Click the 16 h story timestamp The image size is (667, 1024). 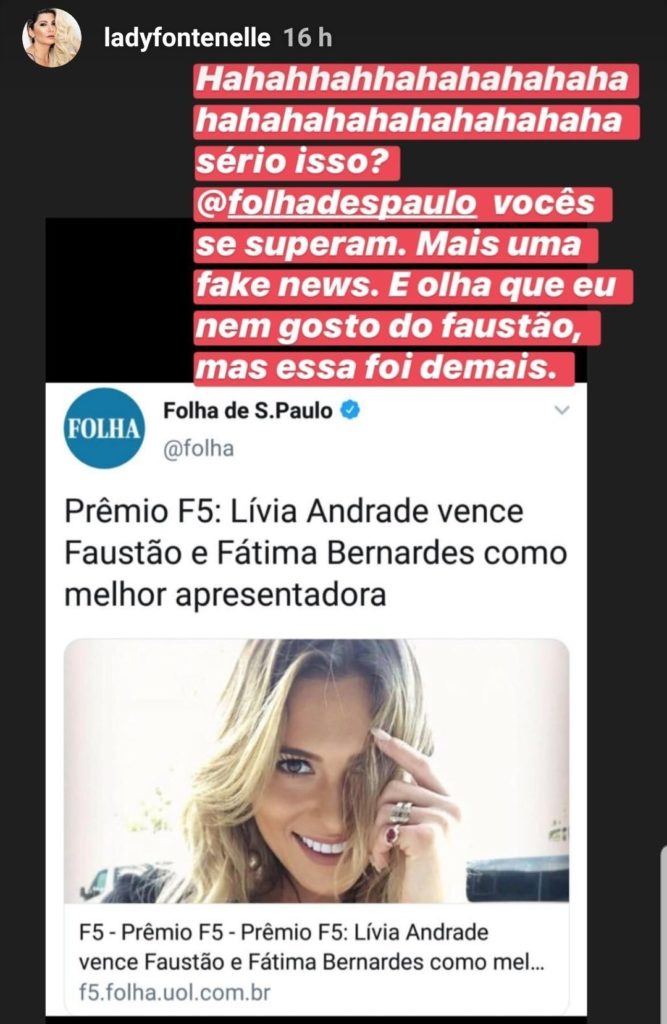(308, 38)
